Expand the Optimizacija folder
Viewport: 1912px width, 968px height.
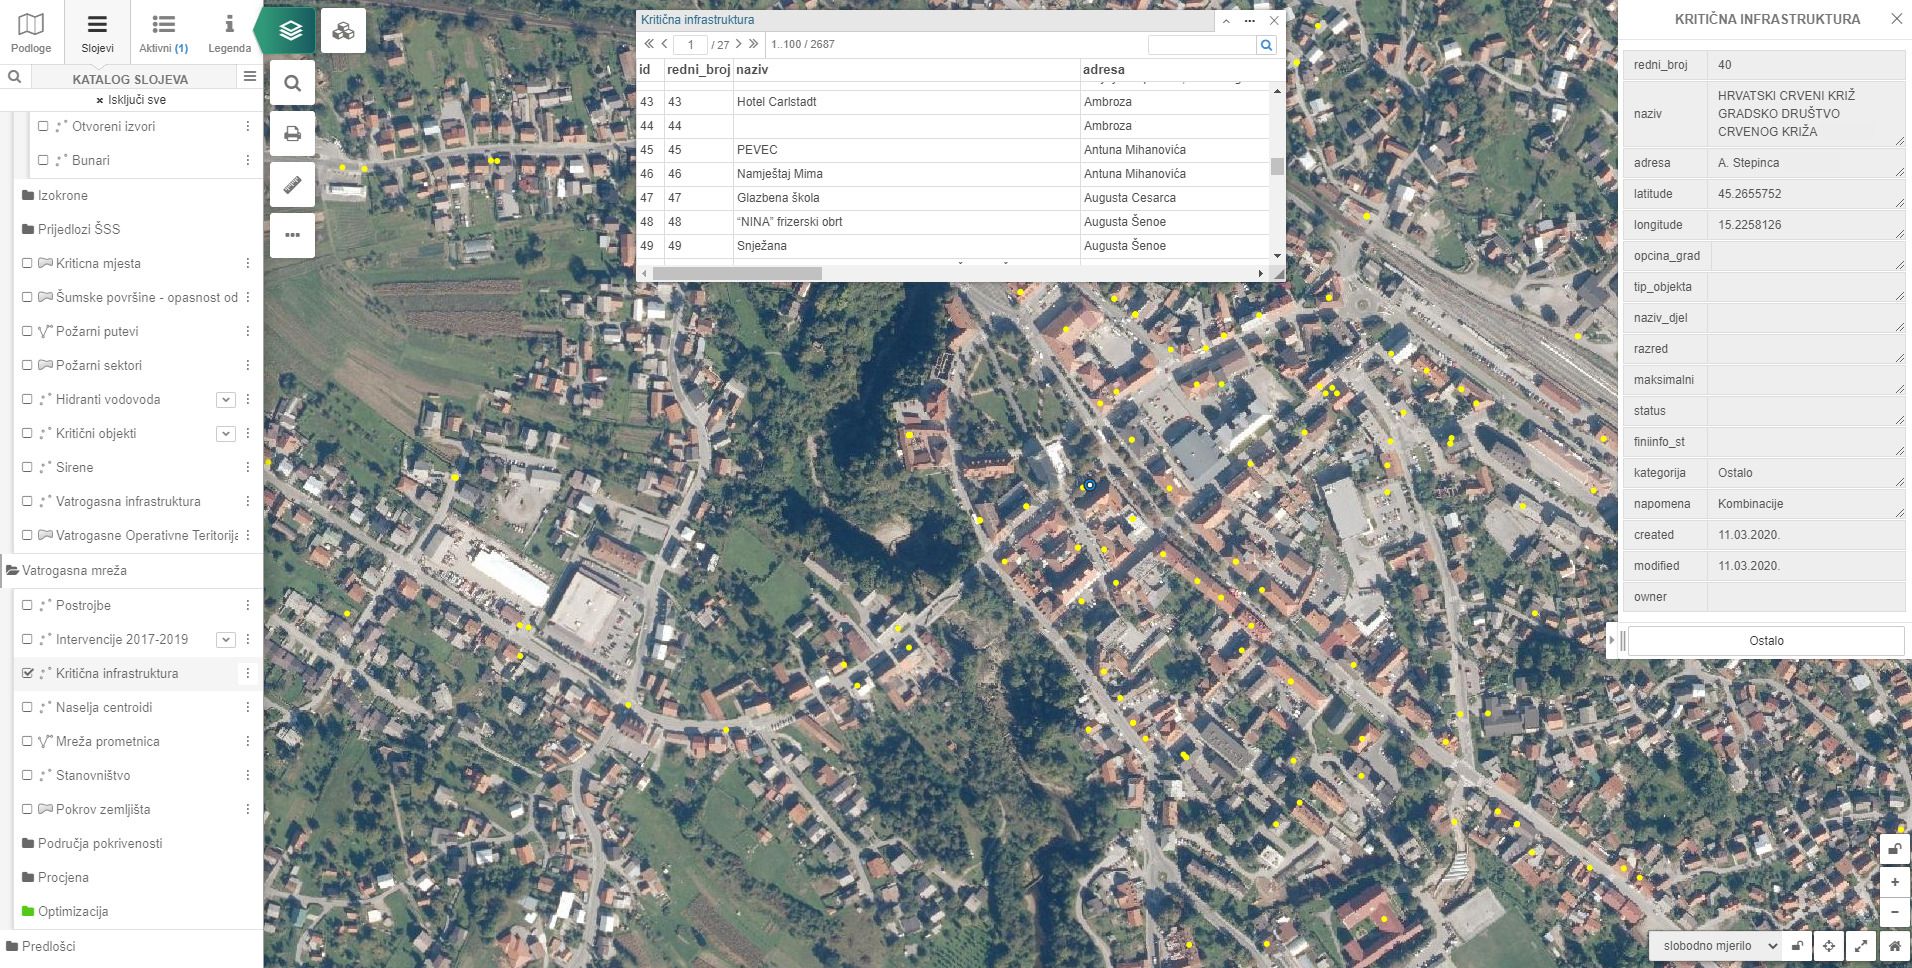(x=72, y=912)
